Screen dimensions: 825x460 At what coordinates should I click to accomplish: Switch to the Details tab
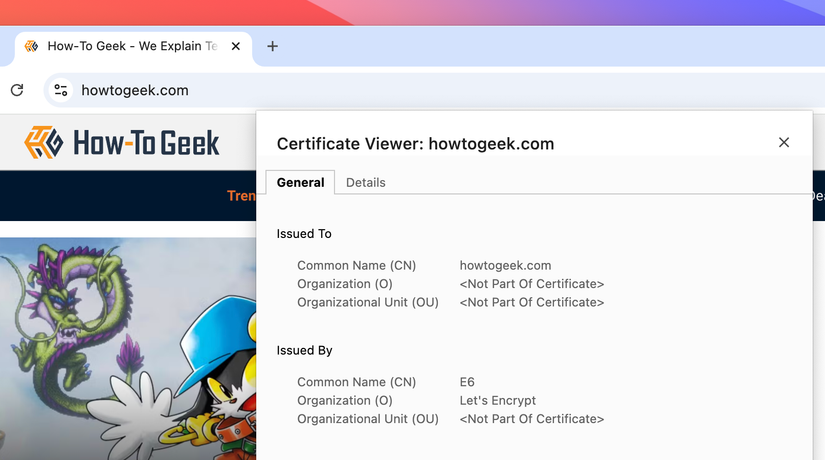pyautogui.click(x=365, y=182)
